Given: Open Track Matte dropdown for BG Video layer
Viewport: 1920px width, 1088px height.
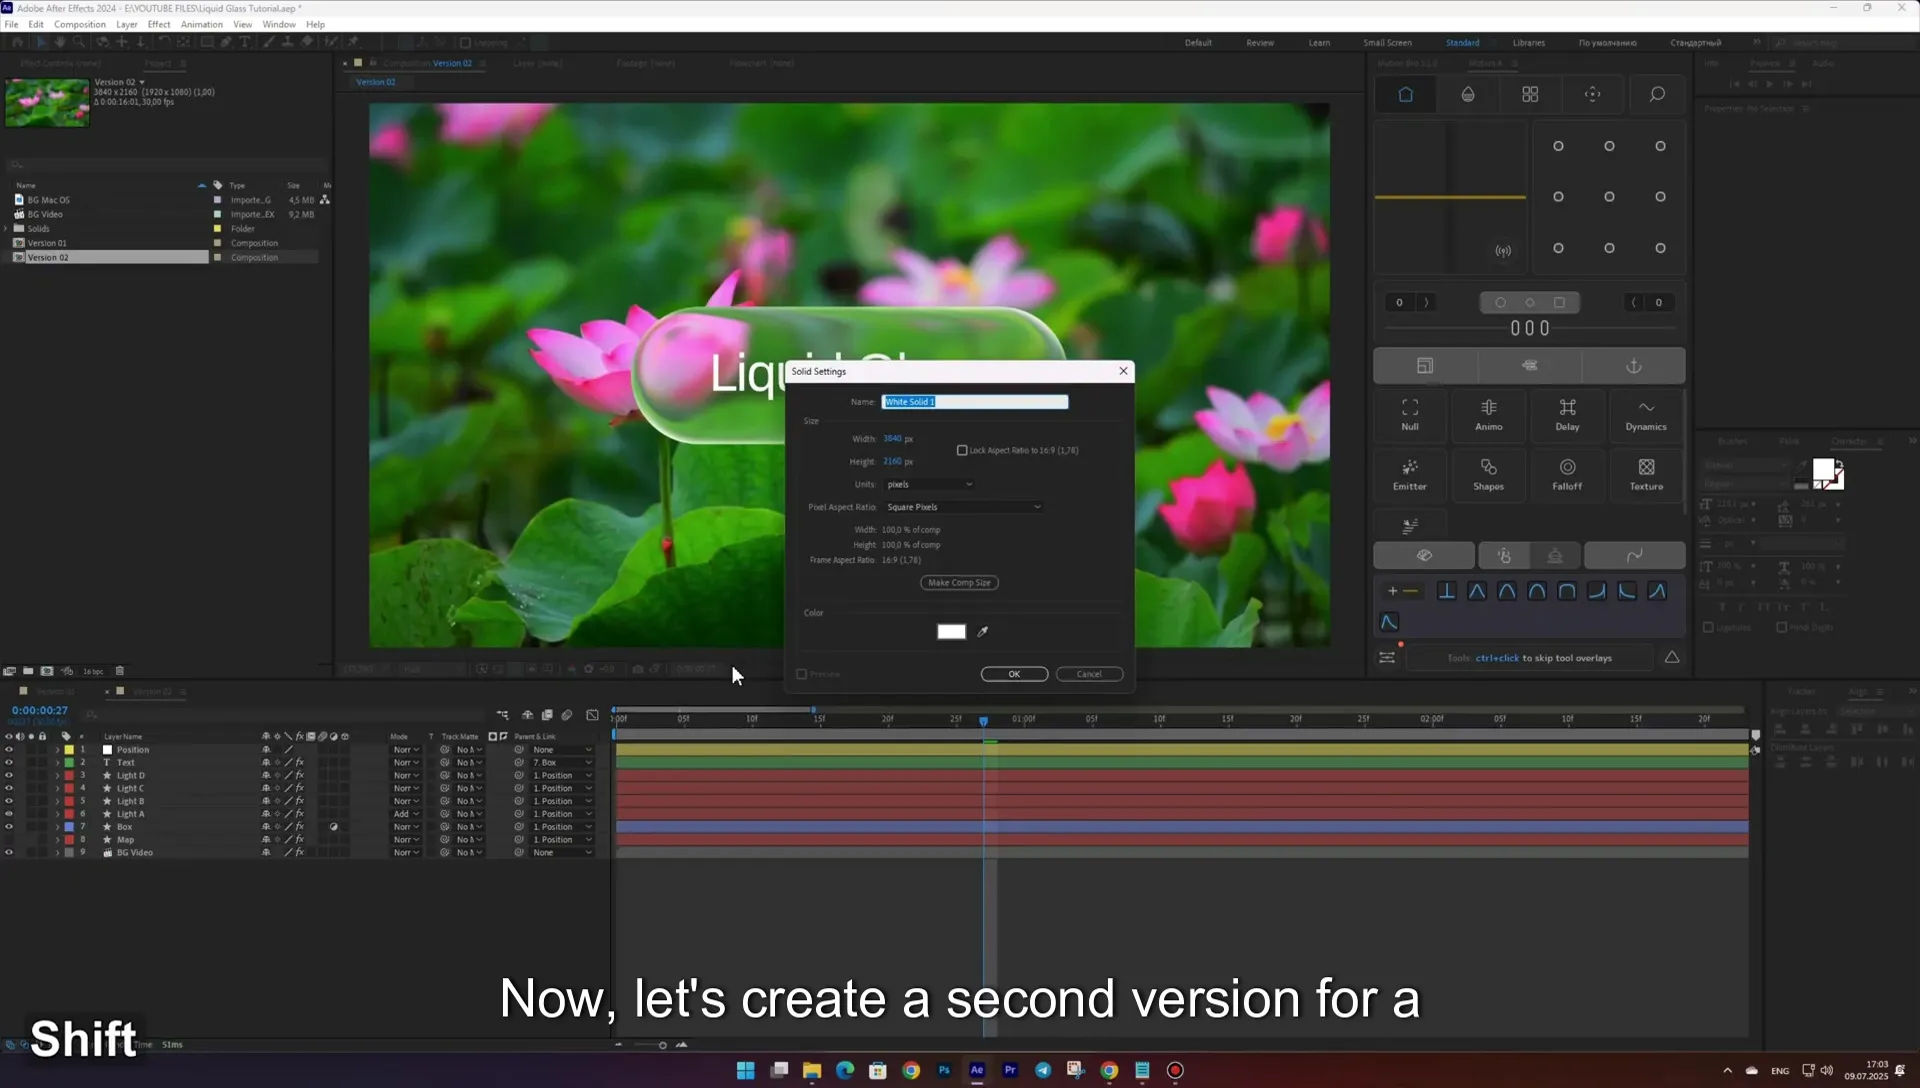Looking at the screenshot, I should pyautogui.click(x=469, y=853).
